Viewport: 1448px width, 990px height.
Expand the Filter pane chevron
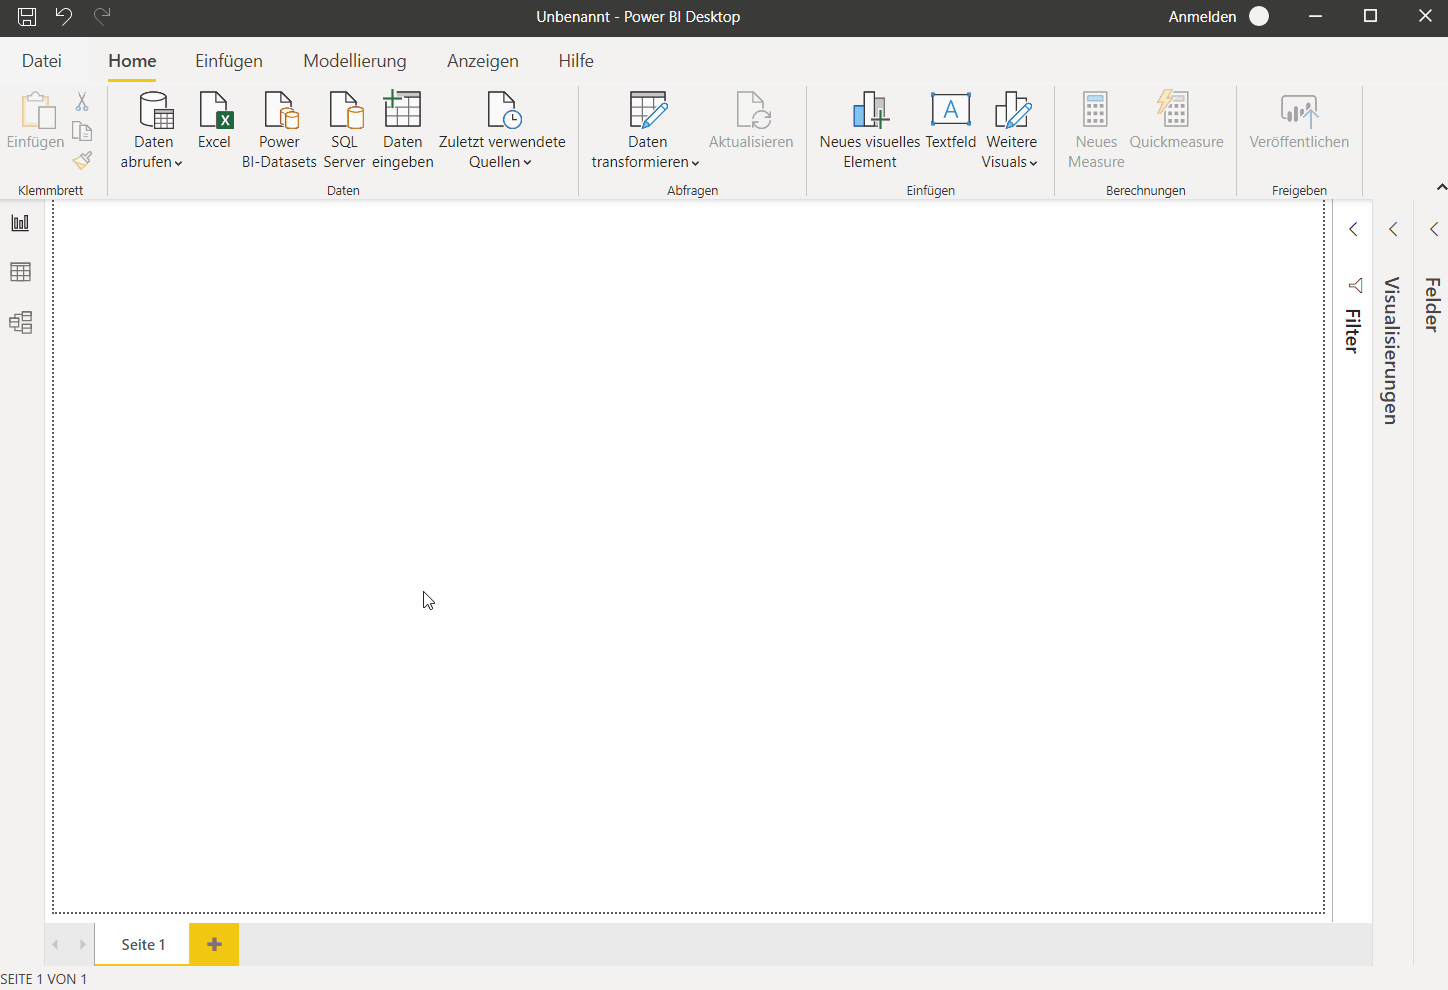[x=1353, y=229]
